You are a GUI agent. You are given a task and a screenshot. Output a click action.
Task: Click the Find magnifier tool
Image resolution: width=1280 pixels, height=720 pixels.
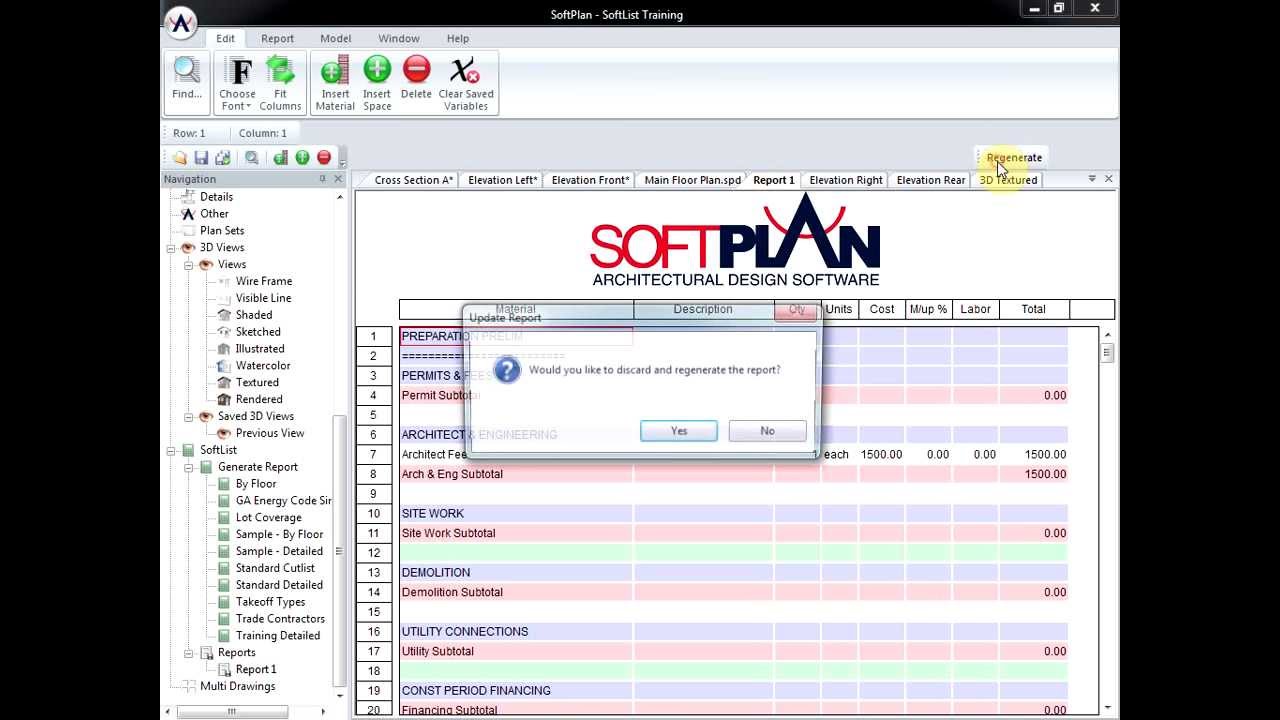click(x=187, y=78)
